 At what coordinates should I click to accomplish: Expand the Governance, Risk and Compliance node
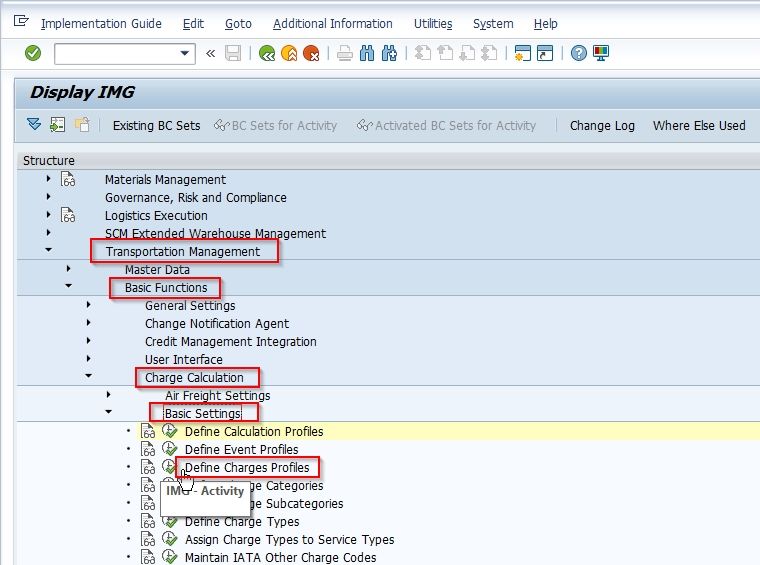coord(48,197)
